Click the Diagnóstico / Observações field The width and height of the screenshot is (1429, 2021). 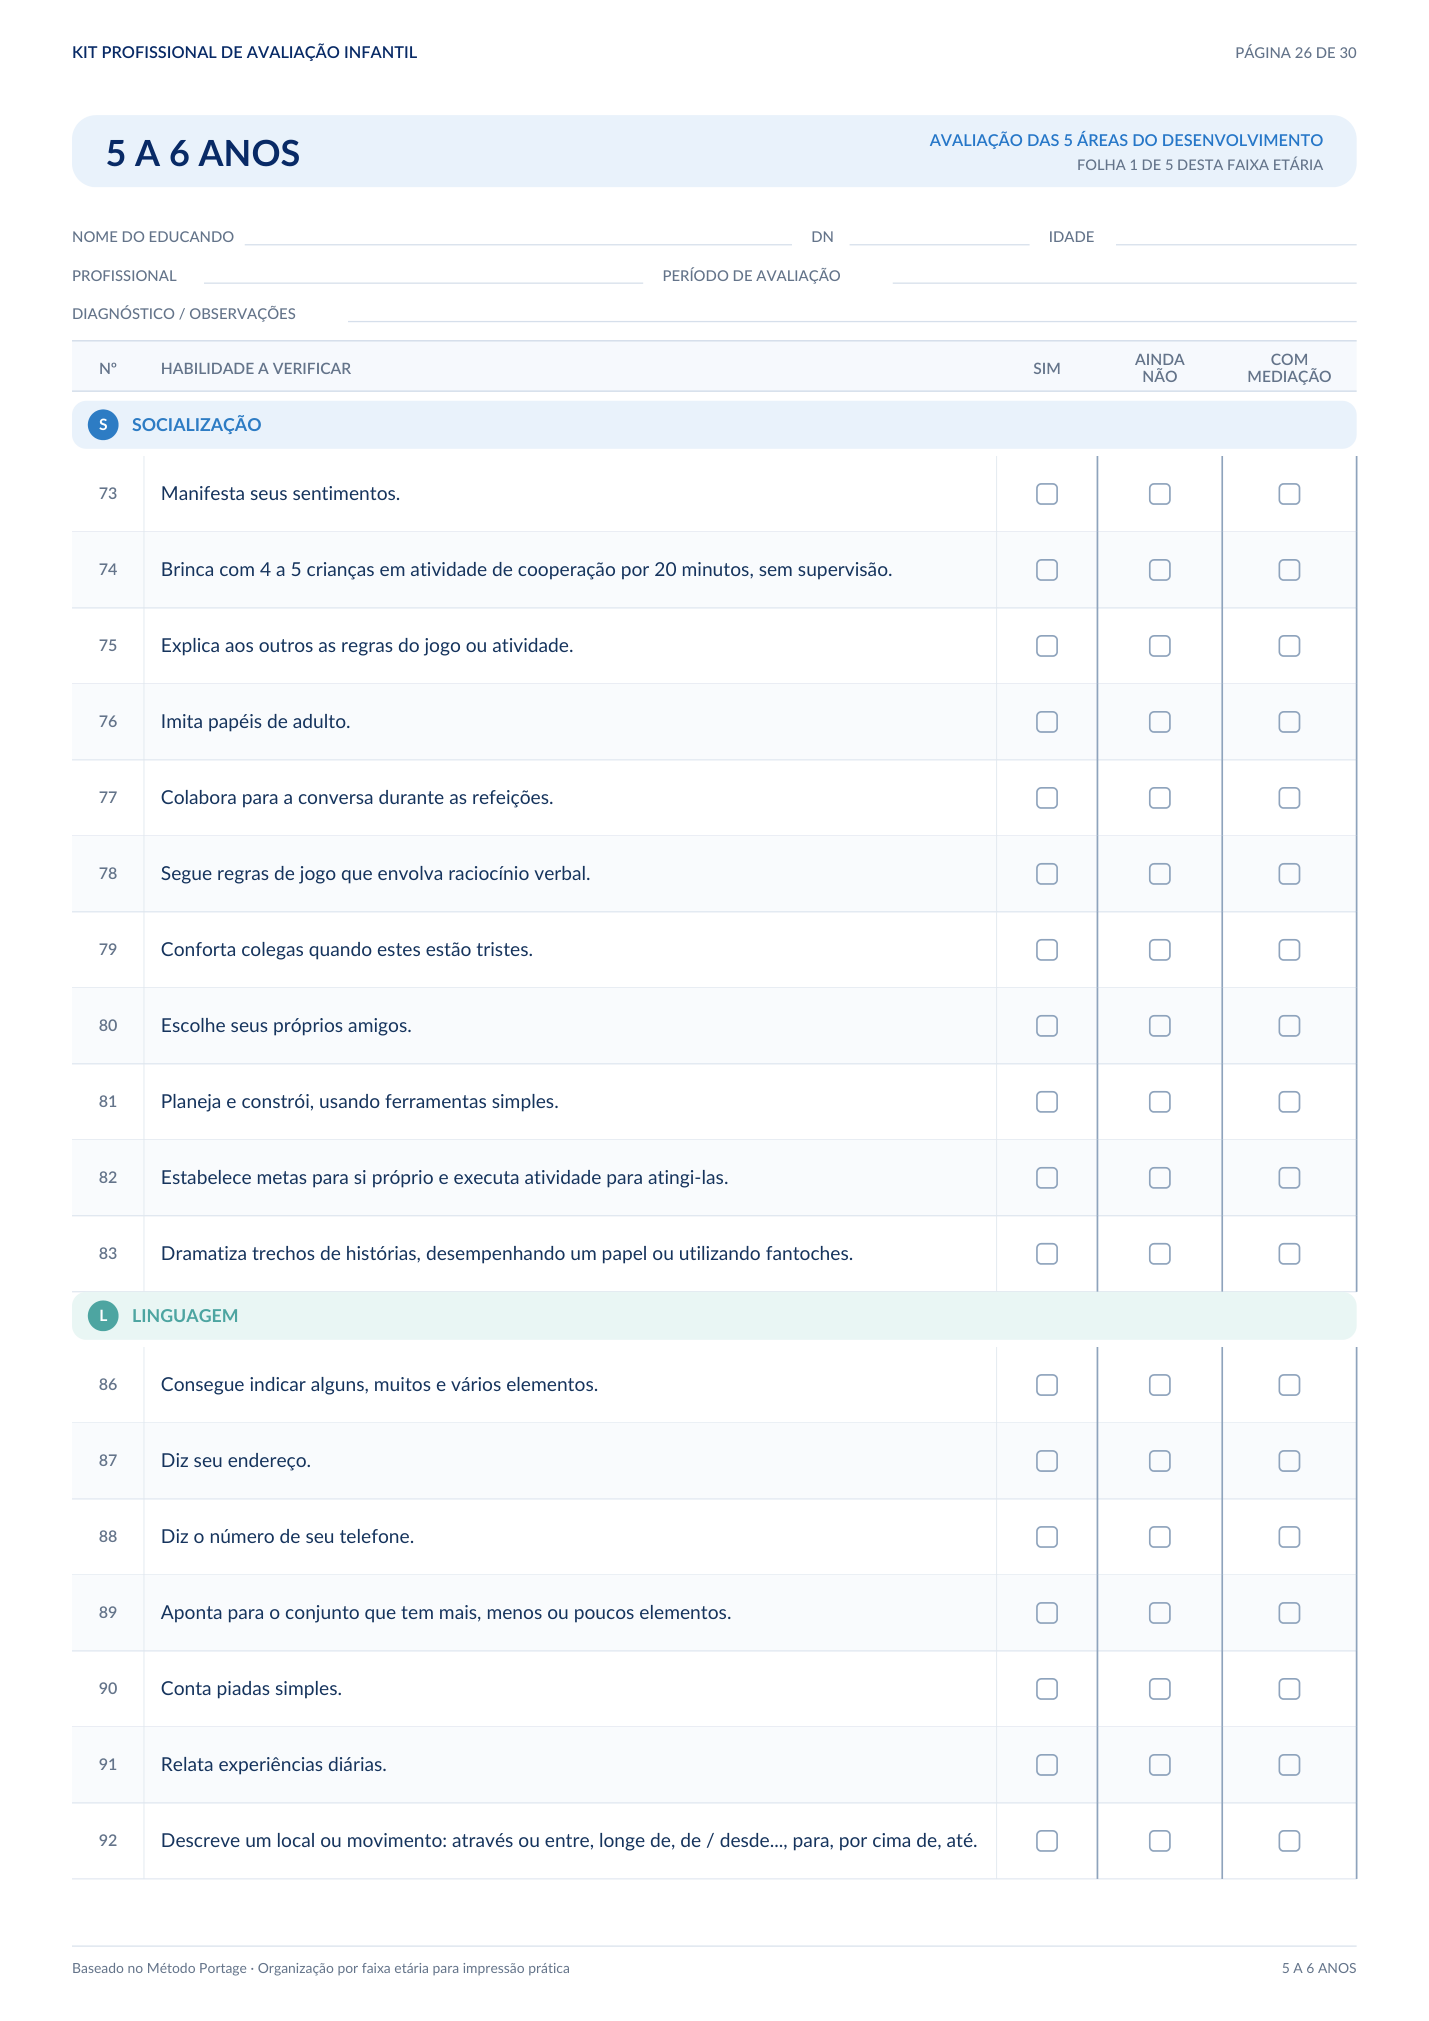pos(852,314)
